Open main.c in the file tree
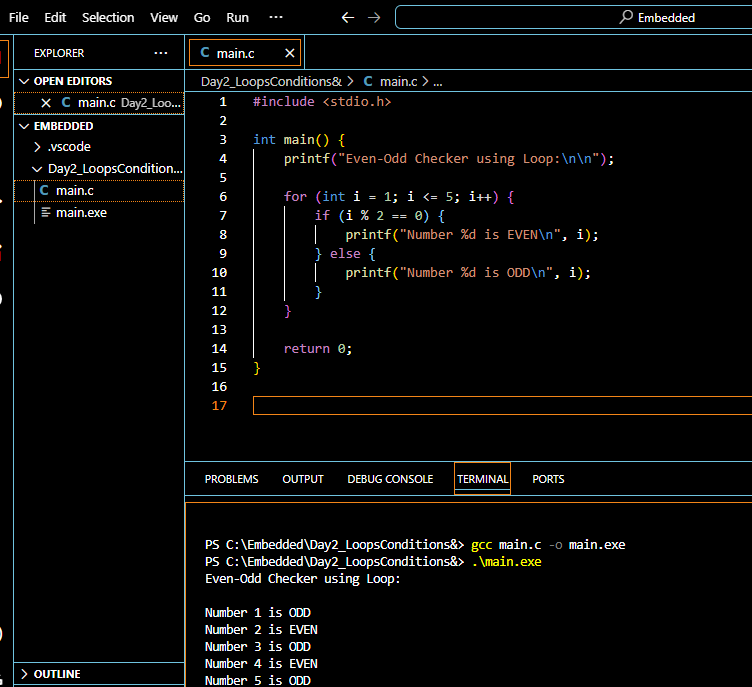 coord(99,191)
